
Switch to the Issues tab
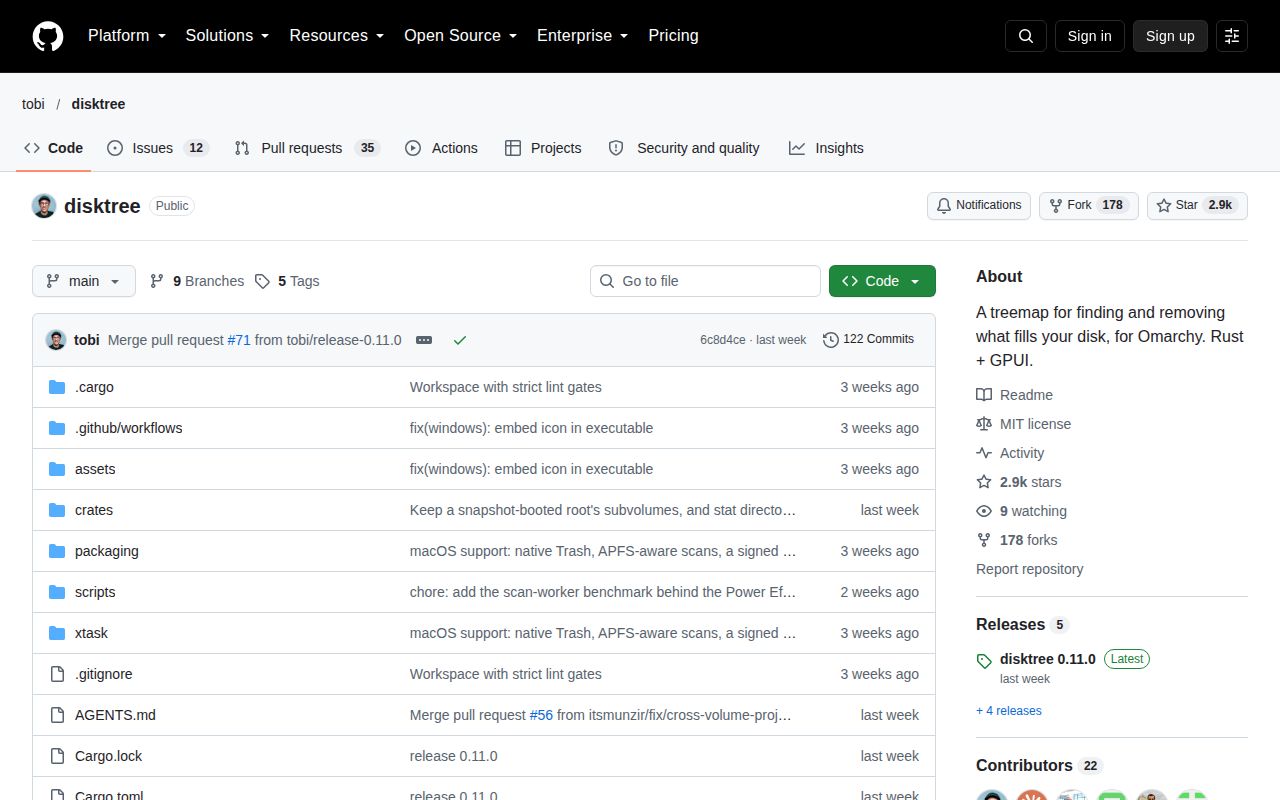(157, 148)
